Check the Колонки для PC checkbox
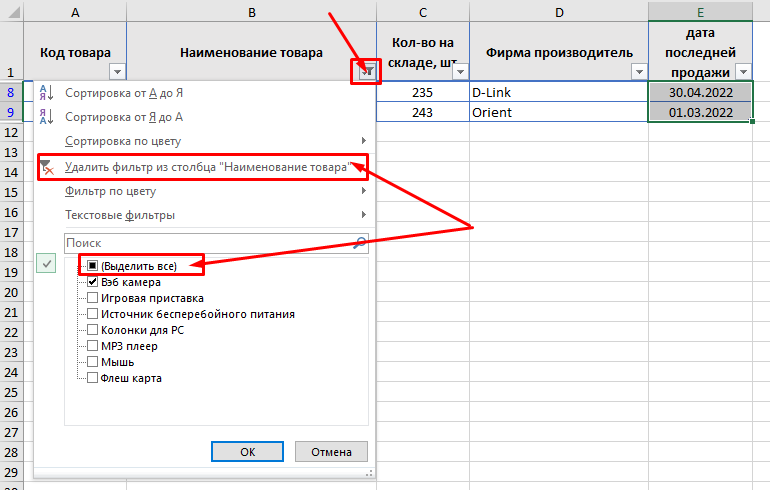This screenshot has width=770, height=490. tap(92, 330)
